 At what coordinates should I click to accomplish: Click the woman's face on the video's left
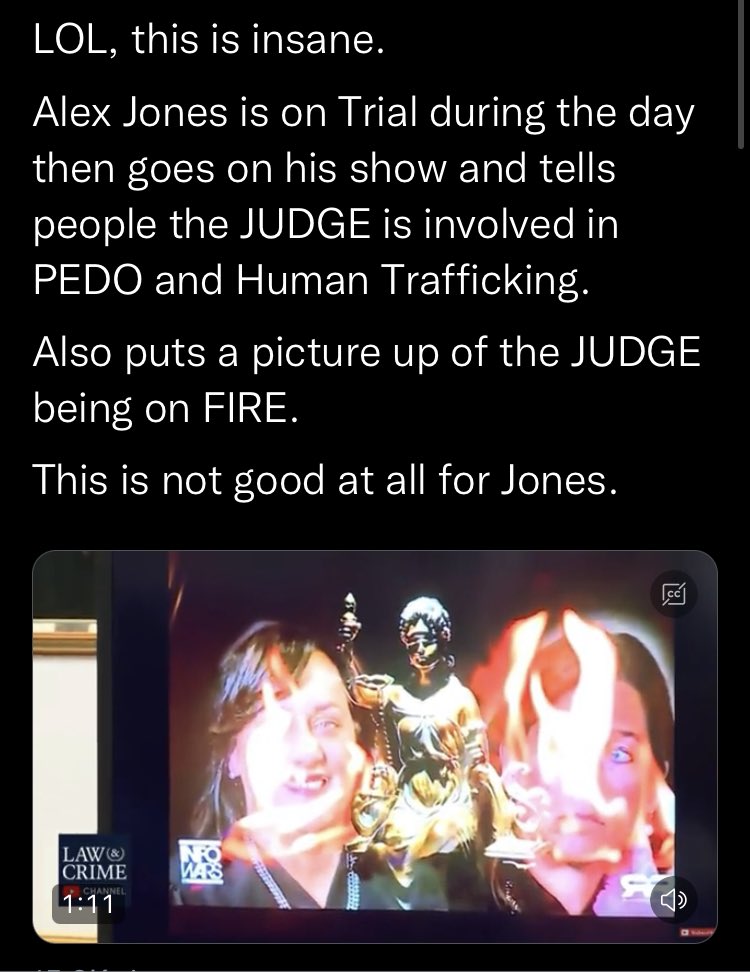click(x=291, y=744)
